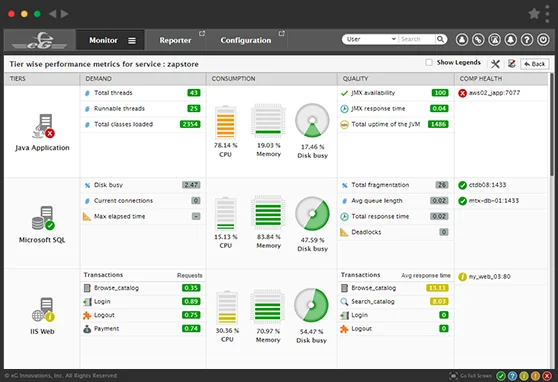Open the notifications bell icon

(511, 40)
